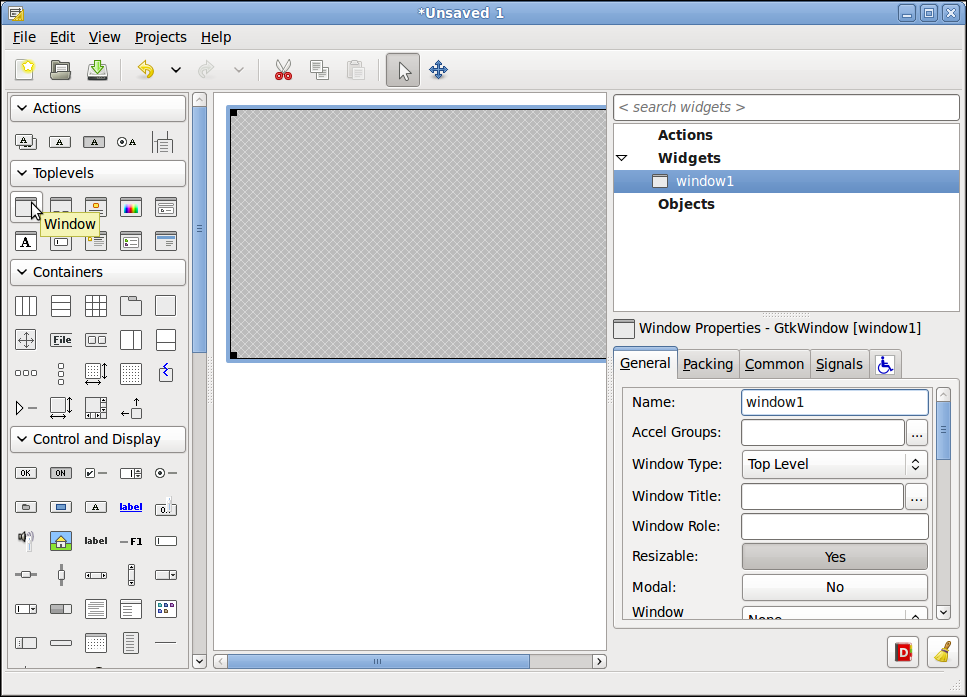Collapse the Widgets tree node

click(x=622, y=159)
